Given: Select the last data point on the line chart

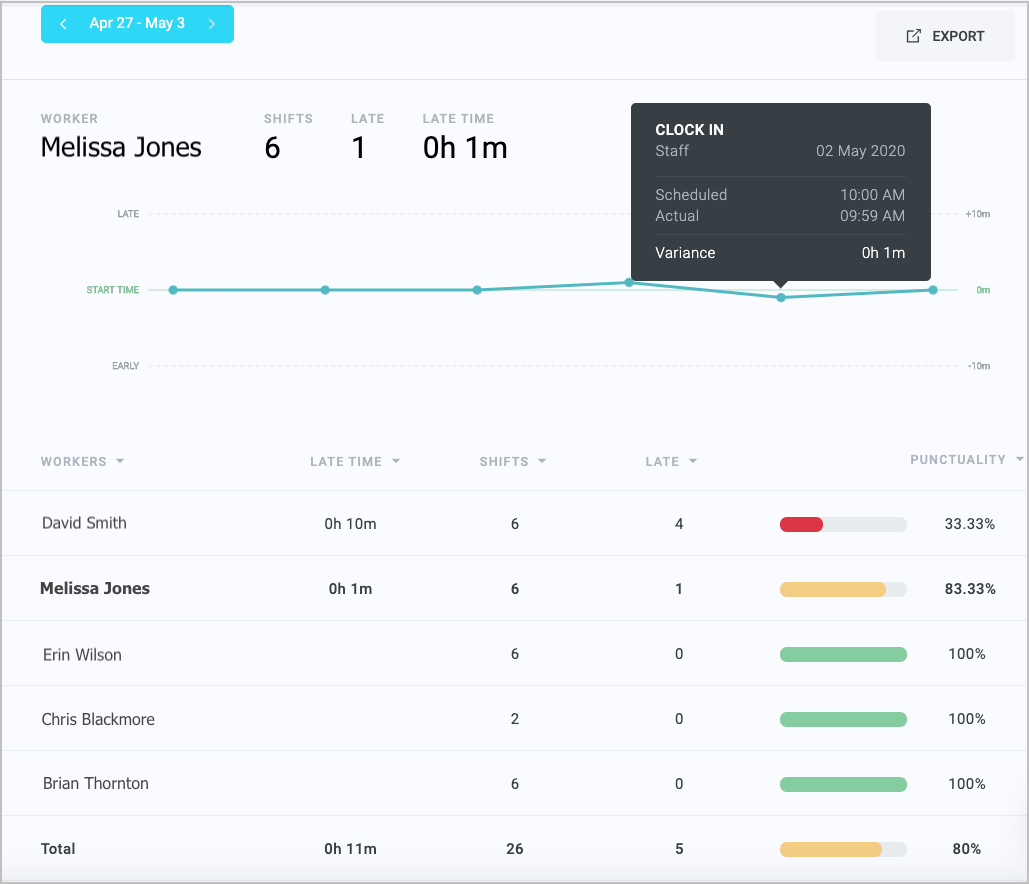Looking at the screenshot, I should (x=933, y=290).
